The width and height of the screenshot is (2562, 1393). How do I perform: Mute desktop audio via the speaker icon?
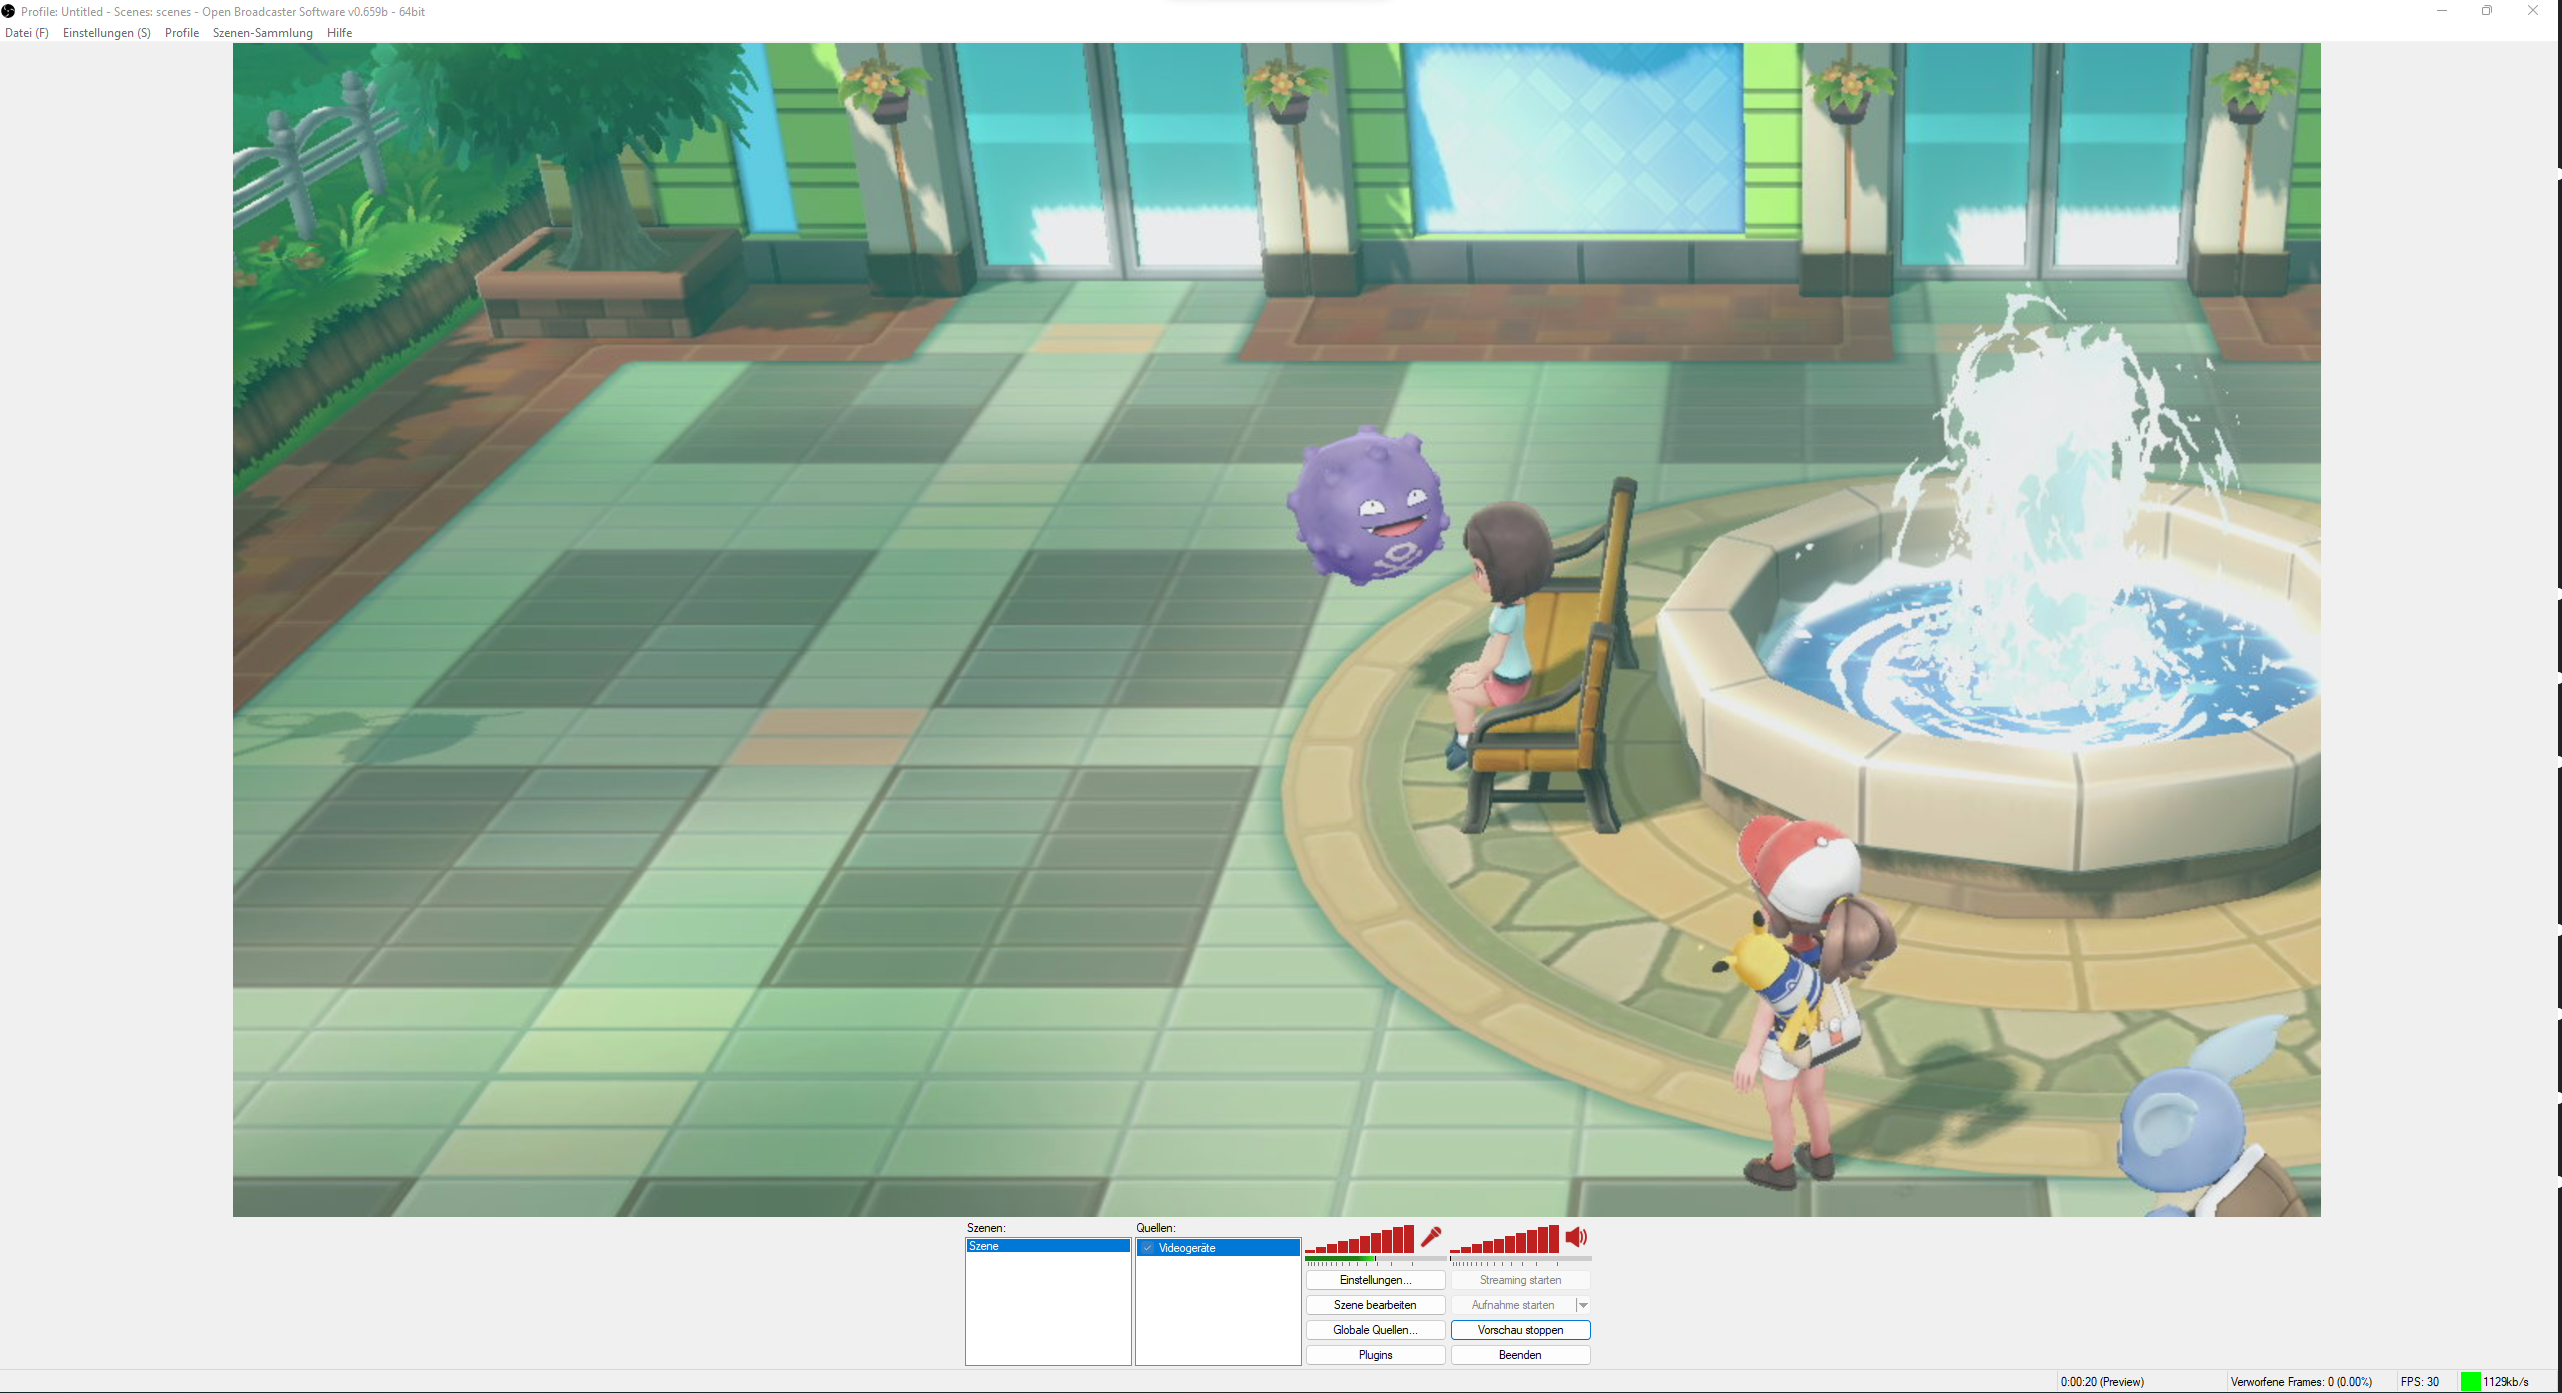pos(1576,1237)
